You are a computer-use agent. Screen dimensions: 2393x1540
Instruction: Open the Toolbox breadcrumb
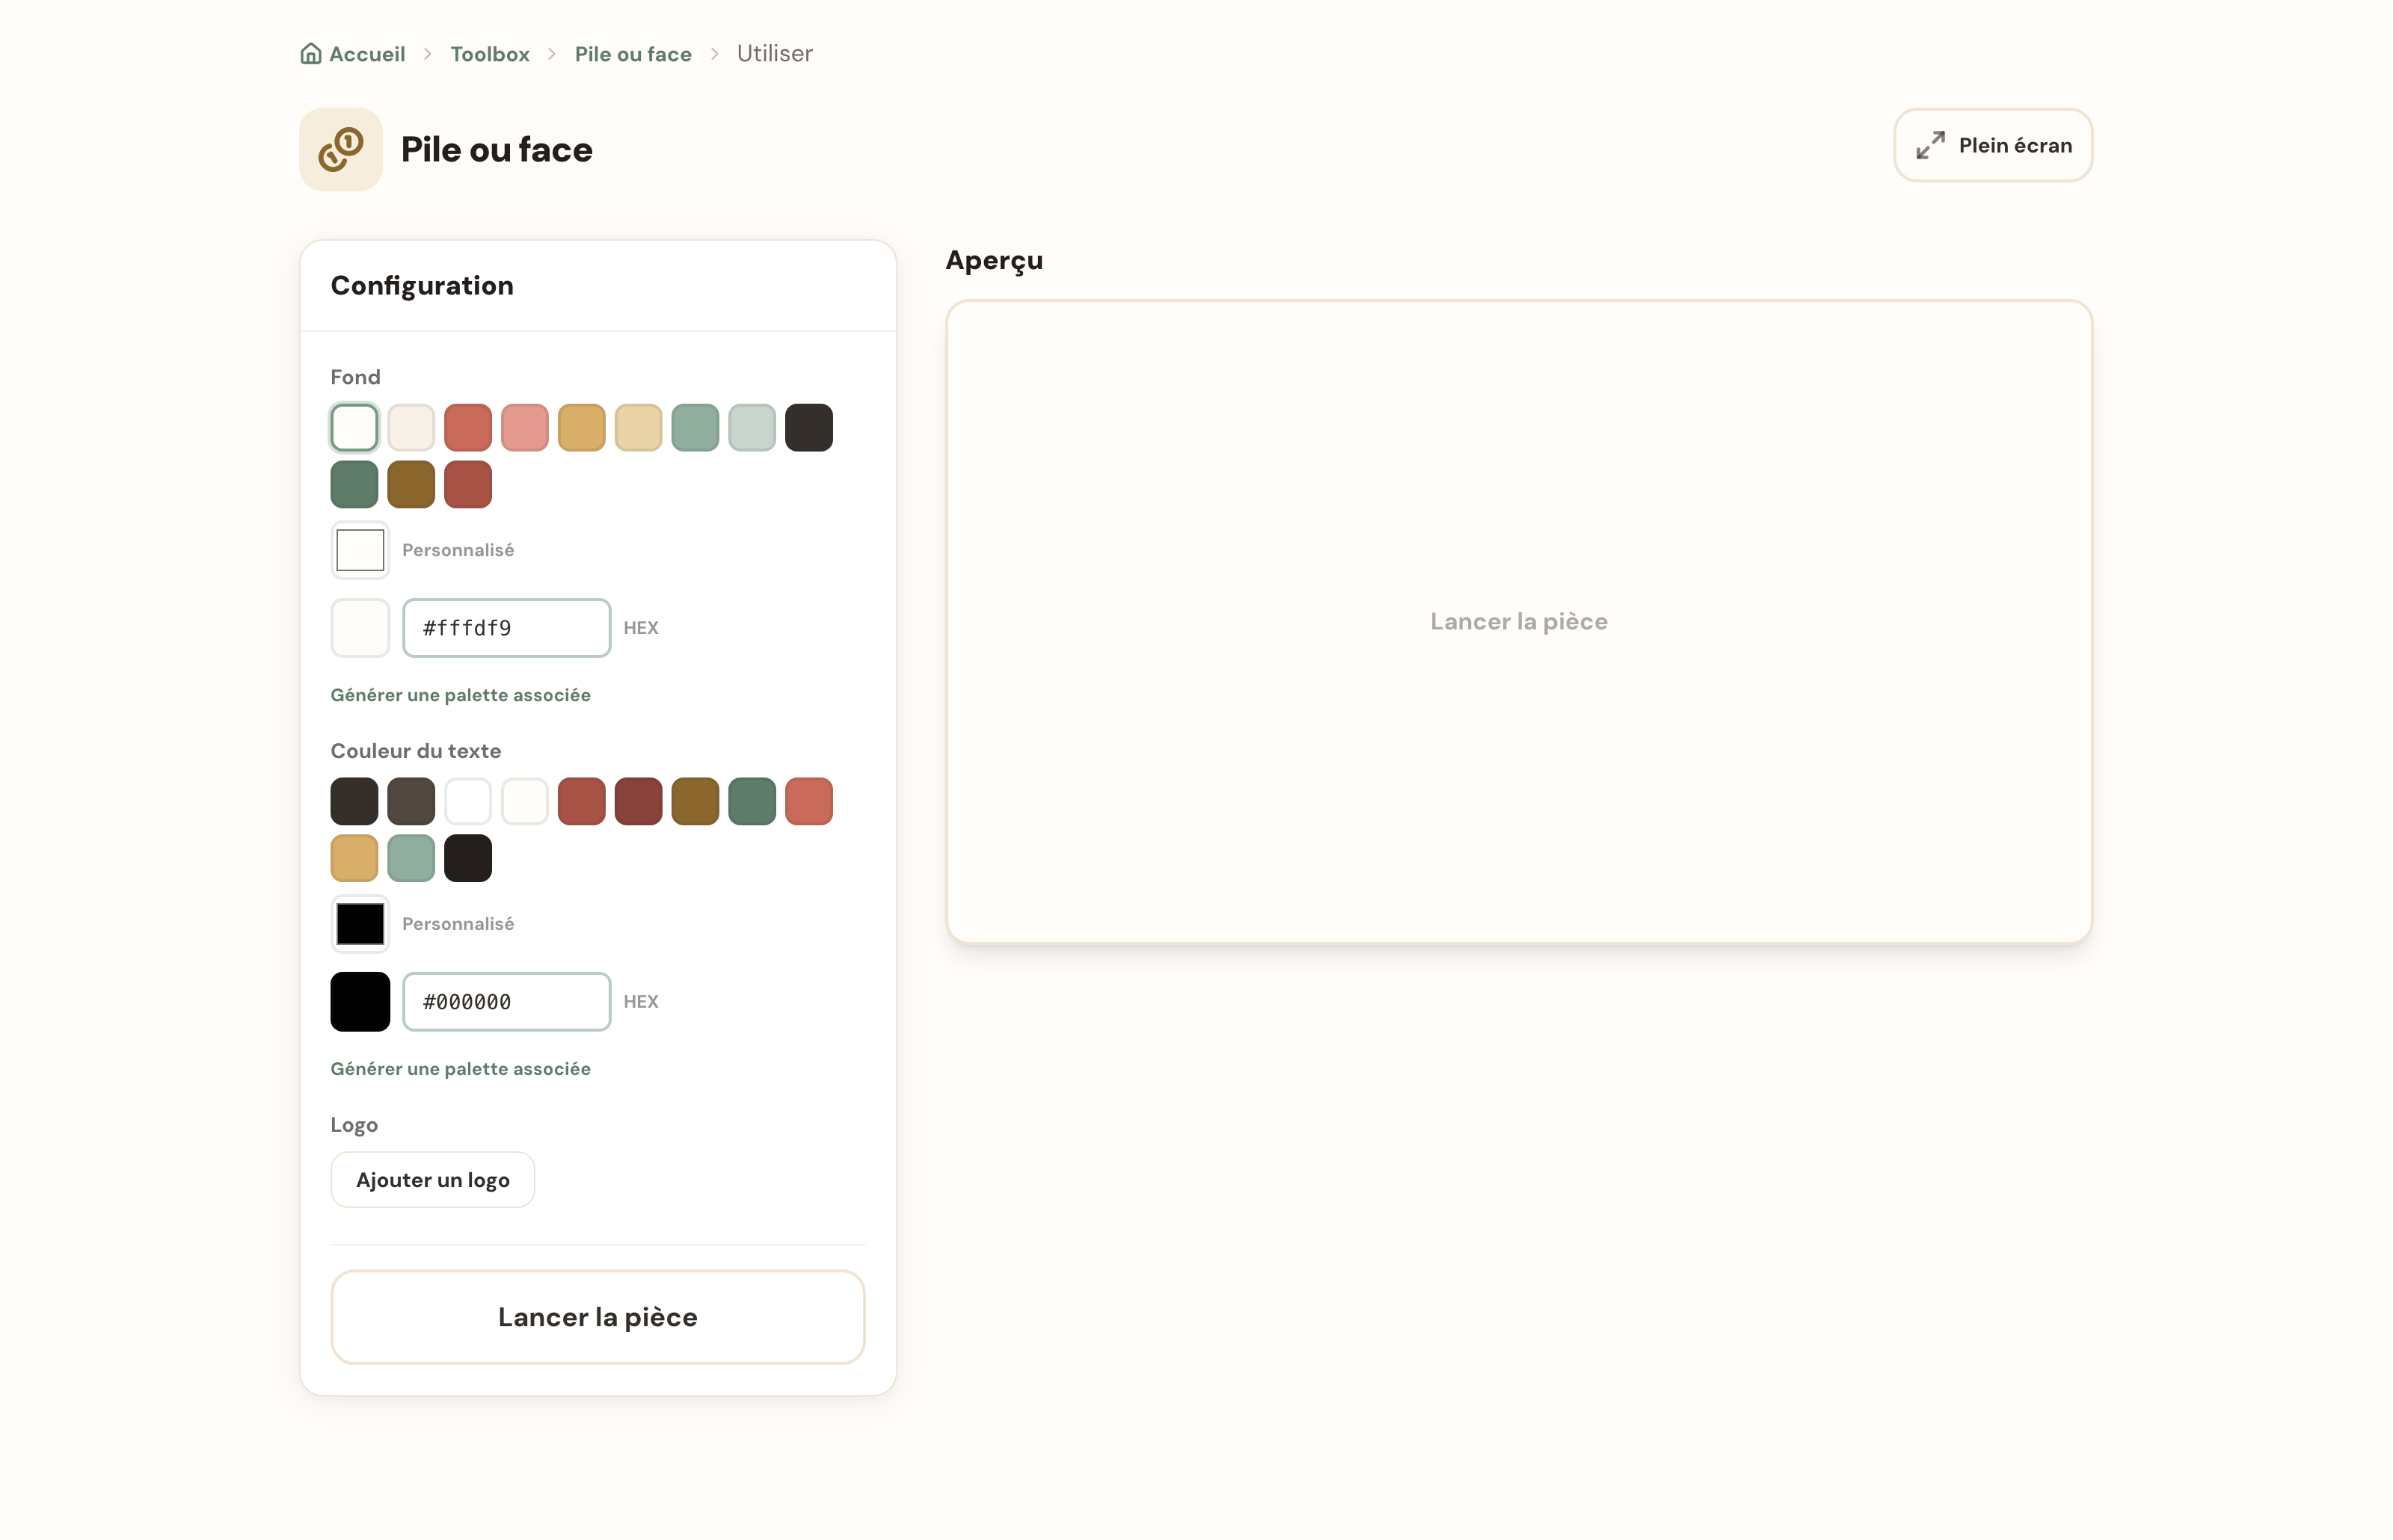pos(489,54)
